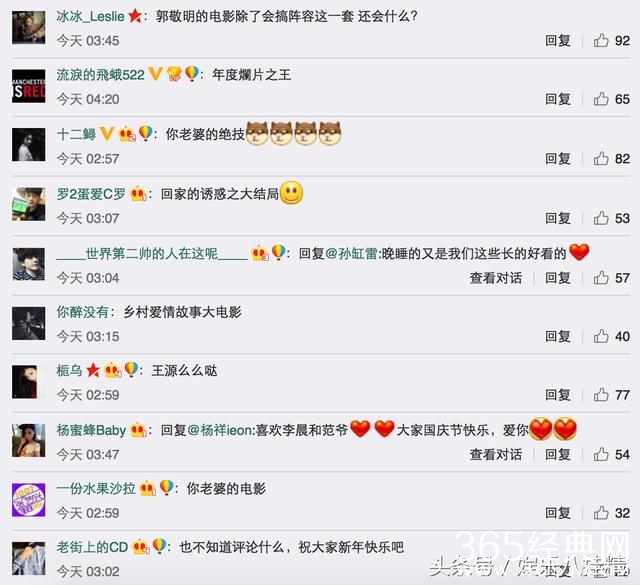Click thumbs-up on 王源么么哒 comment
This screenshot has height=585, width=640.
pos(601,395)
